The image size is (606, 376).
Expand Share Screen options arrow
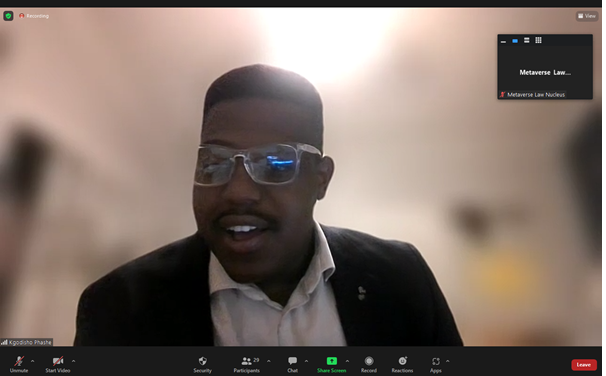(x=347, y=361)
